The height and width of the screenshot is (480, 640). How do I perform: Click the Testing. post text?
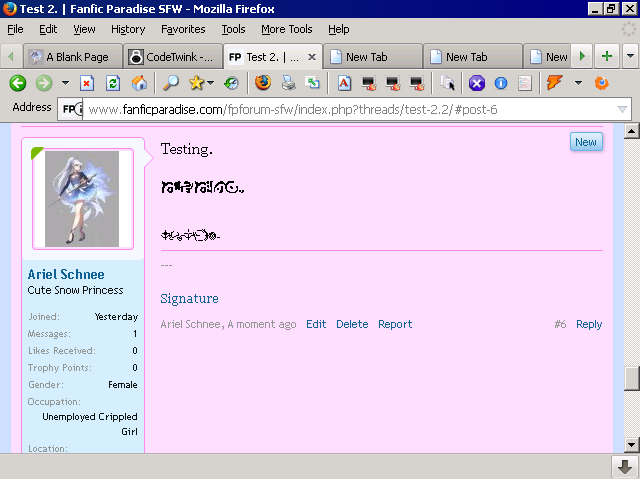click(x=187, y=149)
